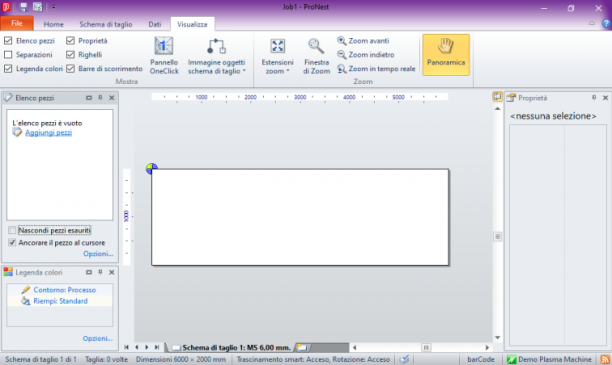The width and height of the screenshot is (612, 365).
Task: Open quick access toolbar customize dropdown
Action: coord(53,7)
